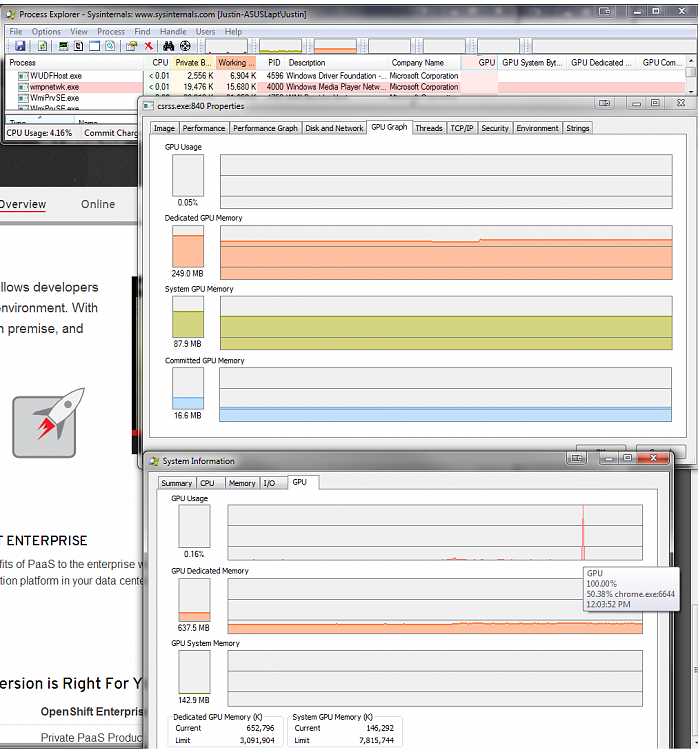Open the Help menu

click(x=233, y=32)
